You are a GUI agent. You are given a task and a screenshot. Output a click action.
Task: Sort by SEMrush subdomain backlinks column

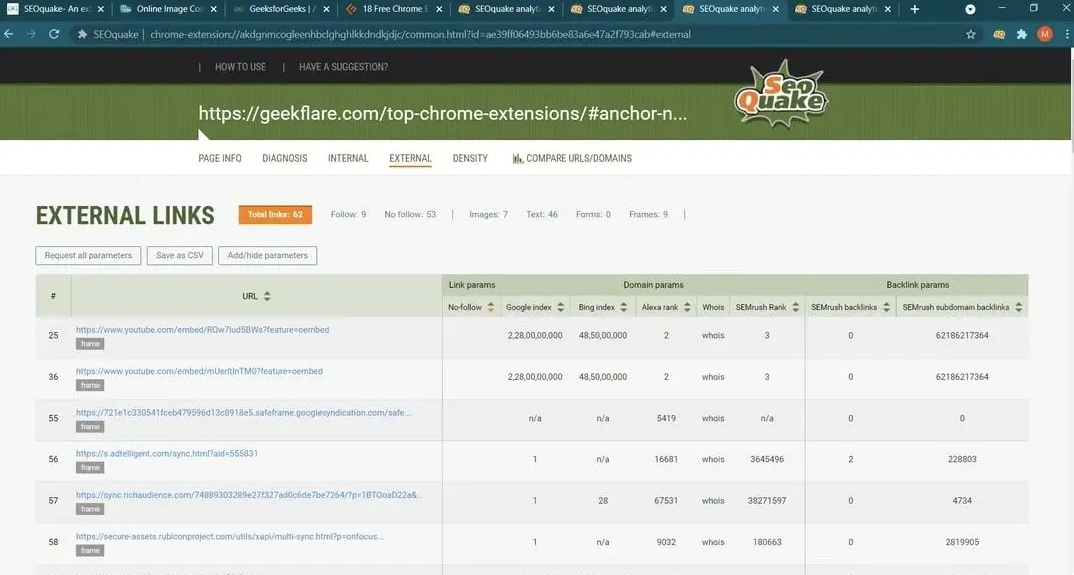(1019, 307)
